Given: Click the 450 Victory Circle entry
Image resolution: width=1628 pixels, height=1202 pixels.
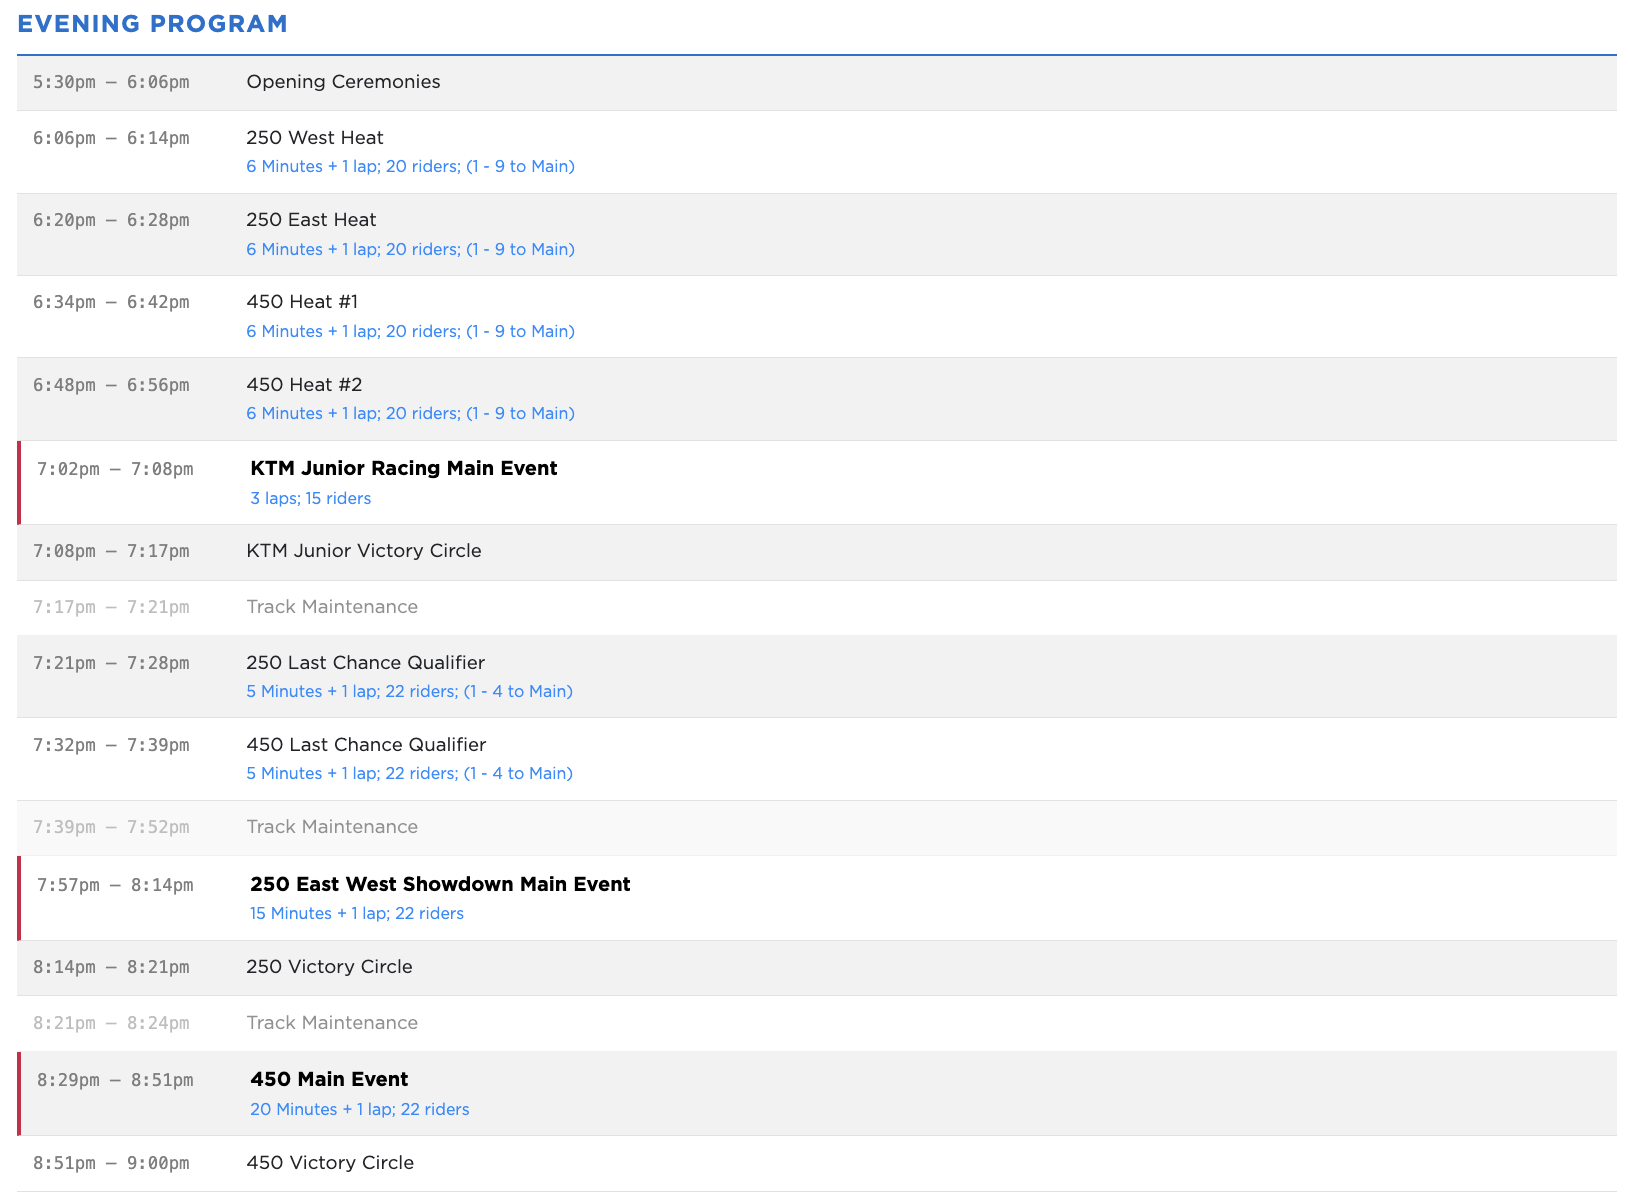Looking at the screenshot, I should [x=330, y=1163].
